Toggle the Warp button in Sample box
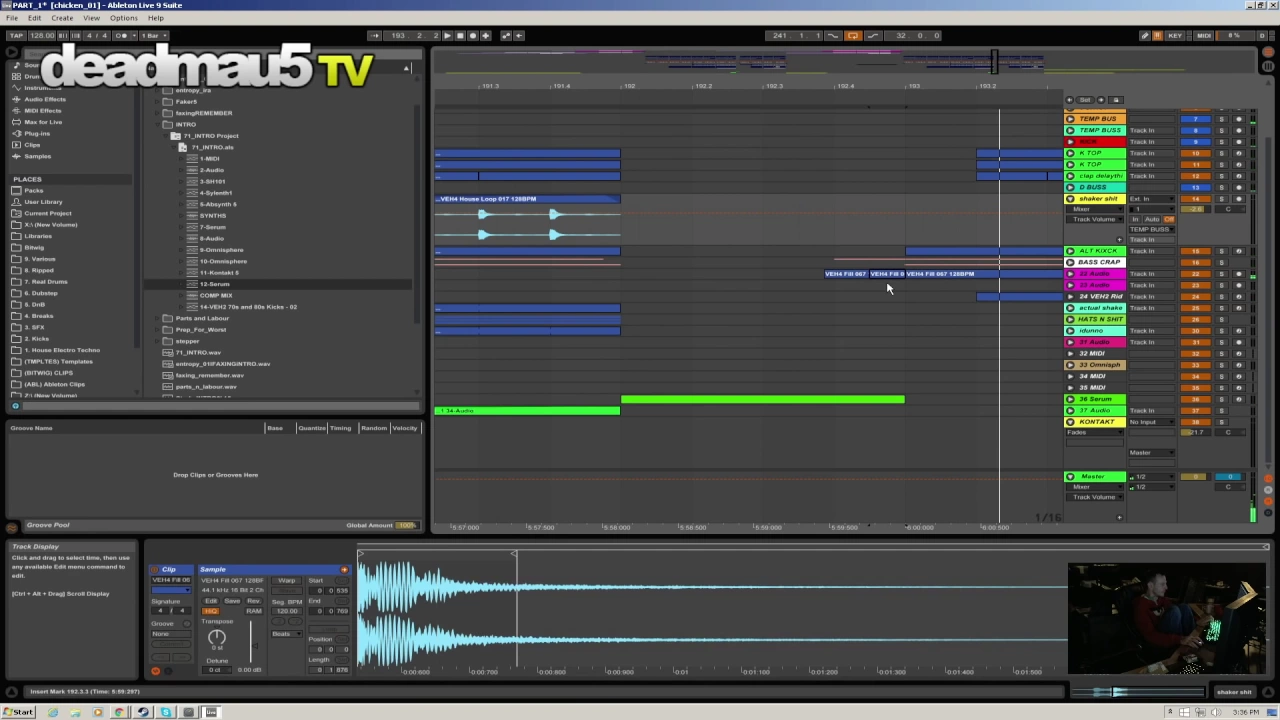 287,580
